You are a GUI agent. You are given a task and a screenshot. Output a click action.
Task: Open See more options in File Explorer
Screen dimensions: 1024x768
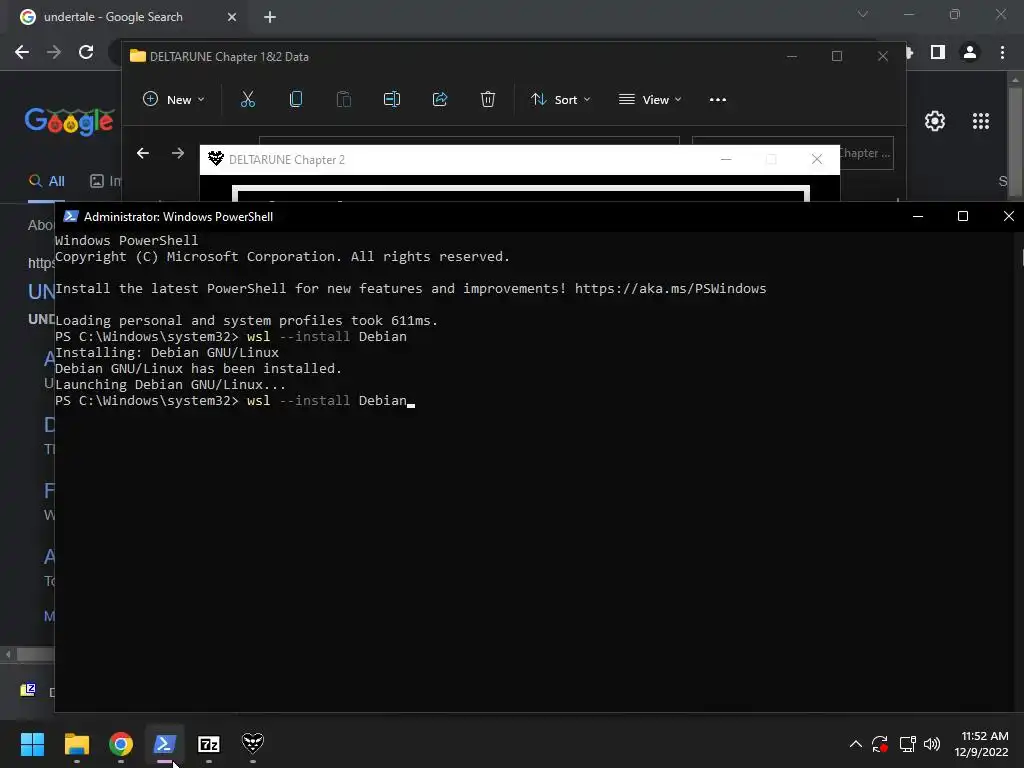coord(718,99)
